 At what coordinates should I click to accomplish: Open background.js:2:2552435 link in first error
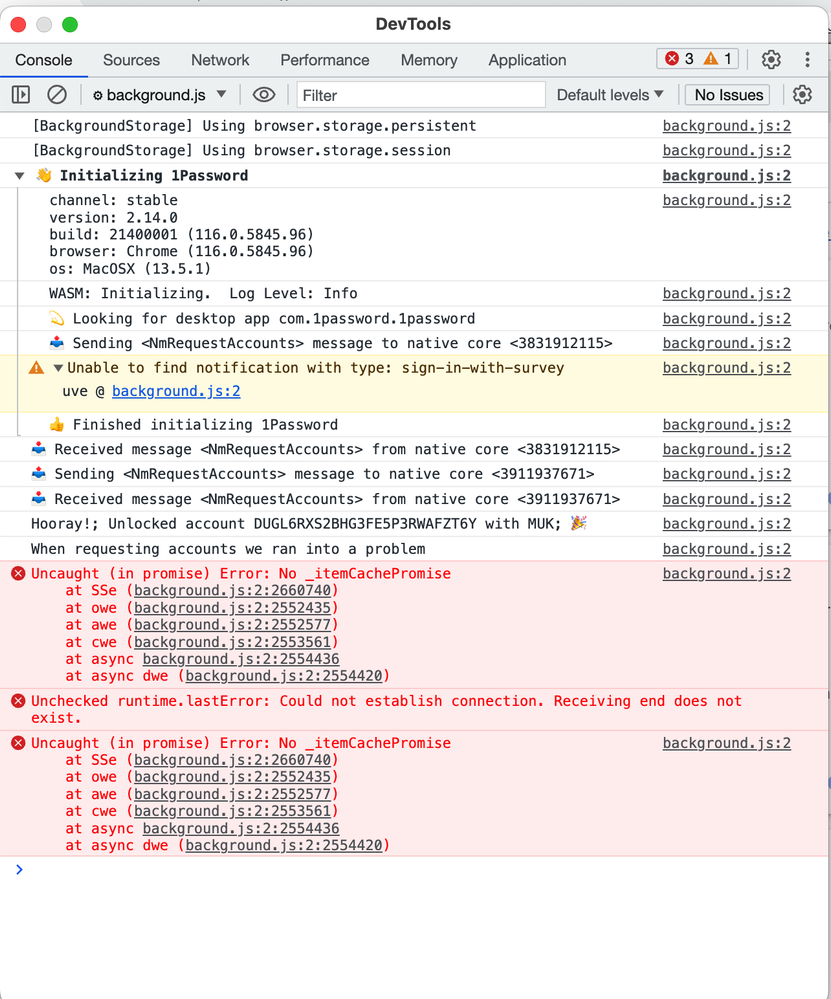pos(232,608)
